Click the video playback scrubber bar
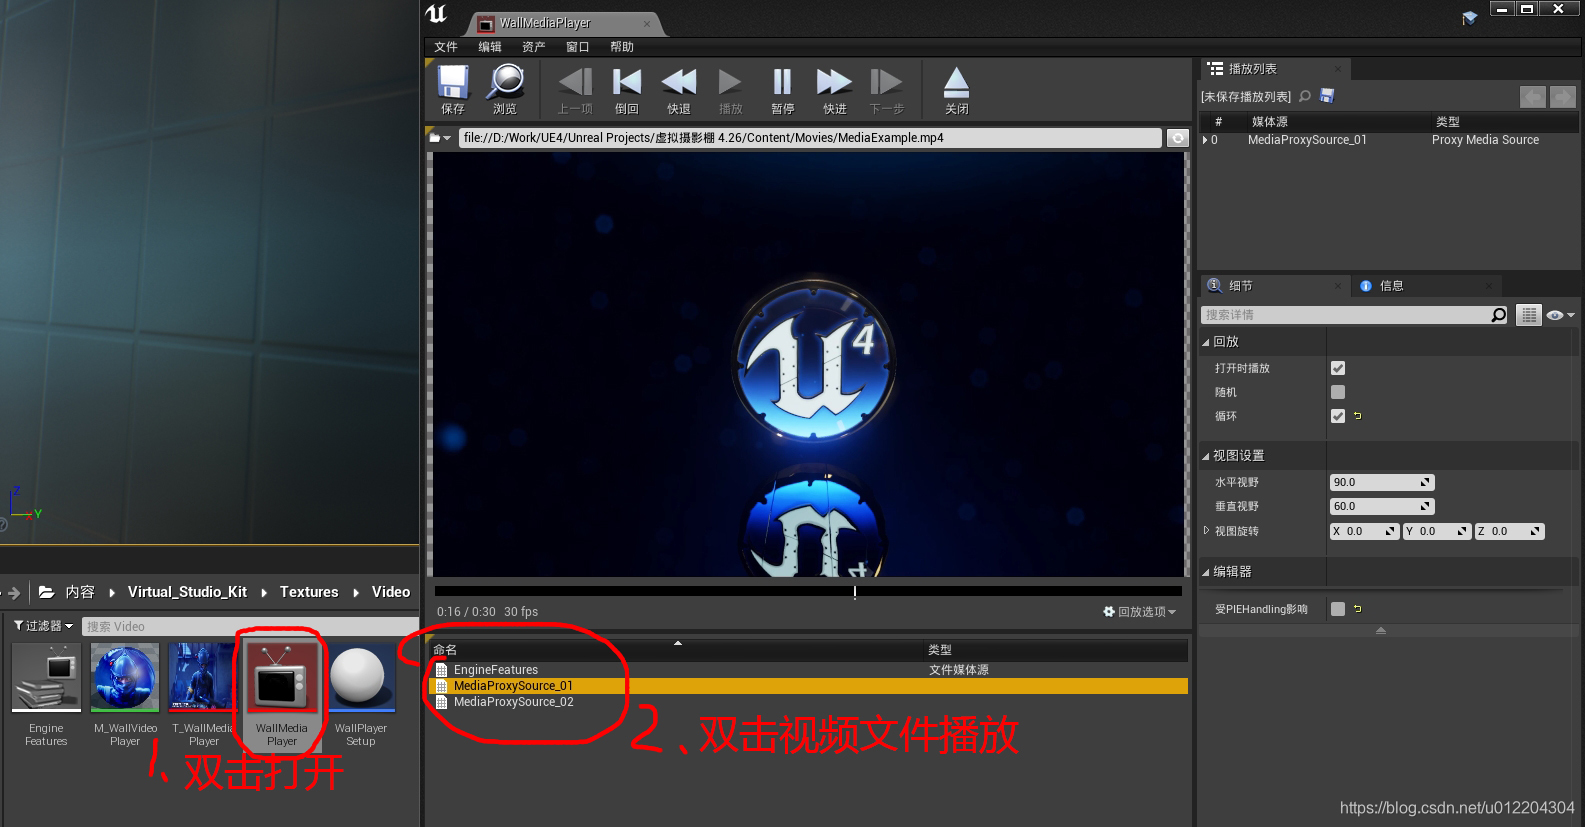This screenshot has width=1585, height=827. pyautogui.click(x=808, y=591)
